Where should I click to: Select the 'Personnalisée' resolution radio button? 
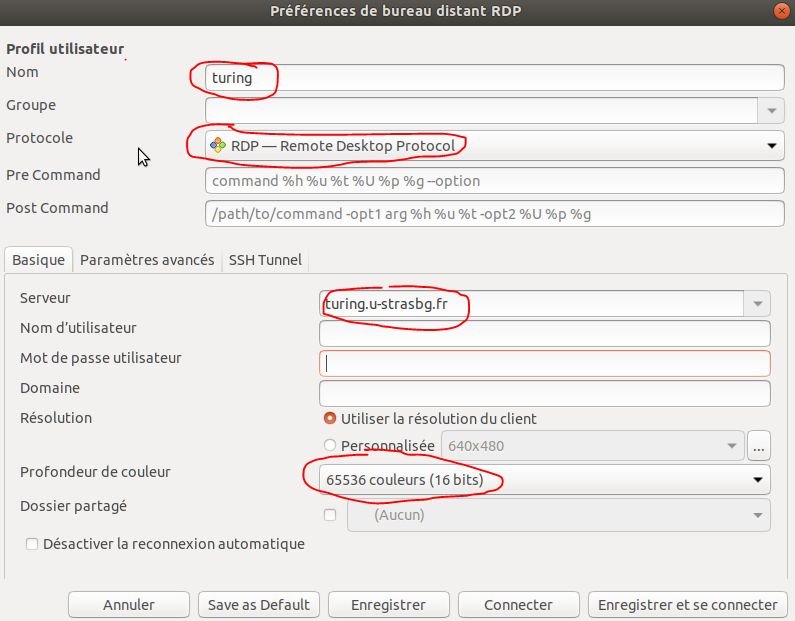pyautogui.click(x=330, y=446)
